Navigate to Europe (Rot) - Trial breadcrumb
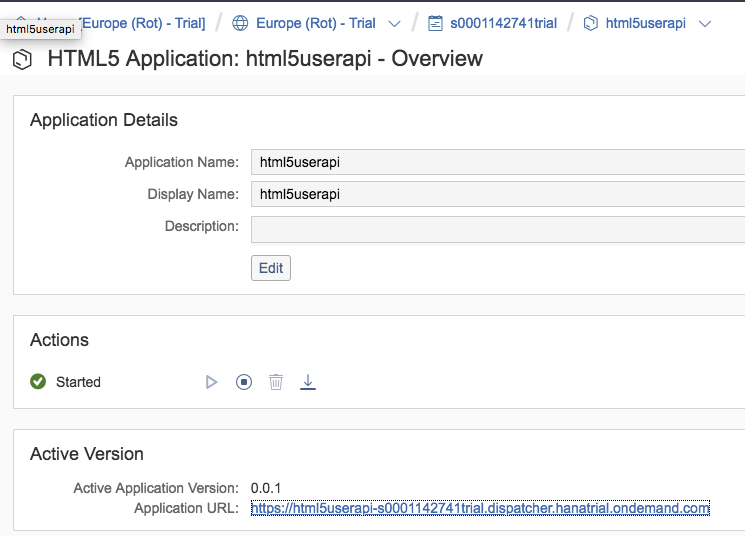The width and height of the screenshot is (745, 536). point(315,23)
